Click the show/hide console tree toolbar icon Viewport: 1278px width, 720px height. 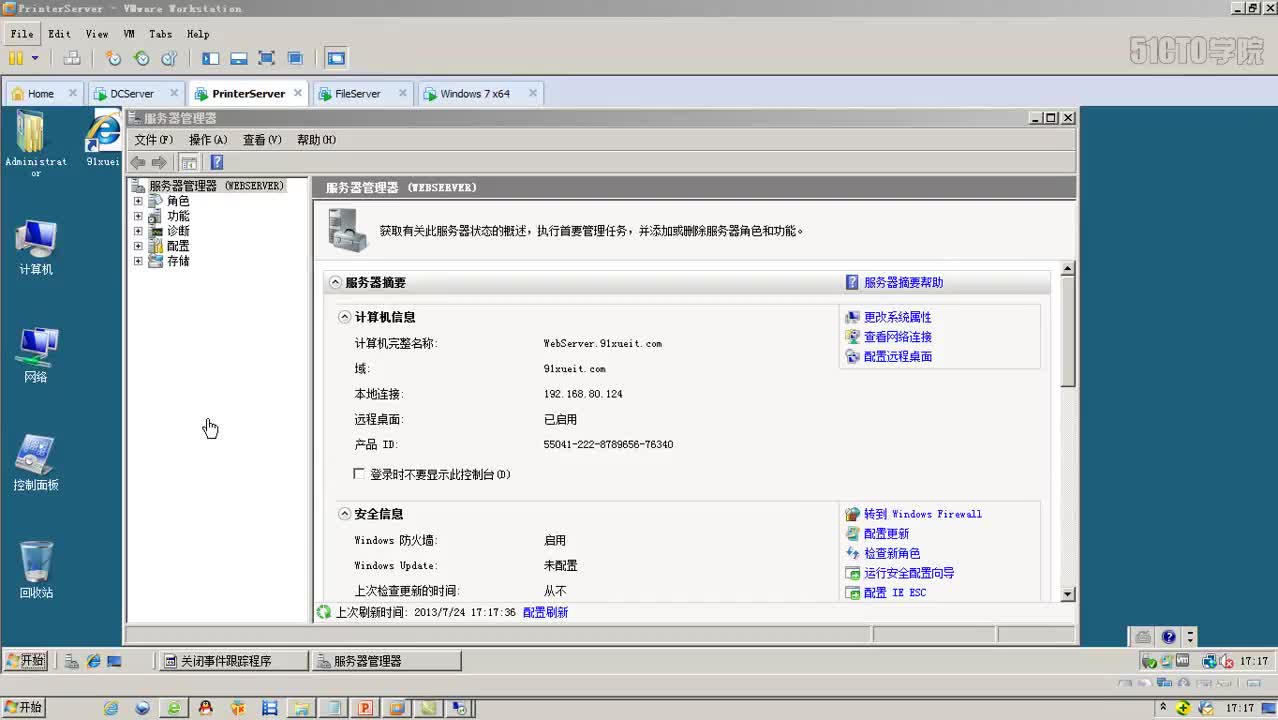point(188,162)
